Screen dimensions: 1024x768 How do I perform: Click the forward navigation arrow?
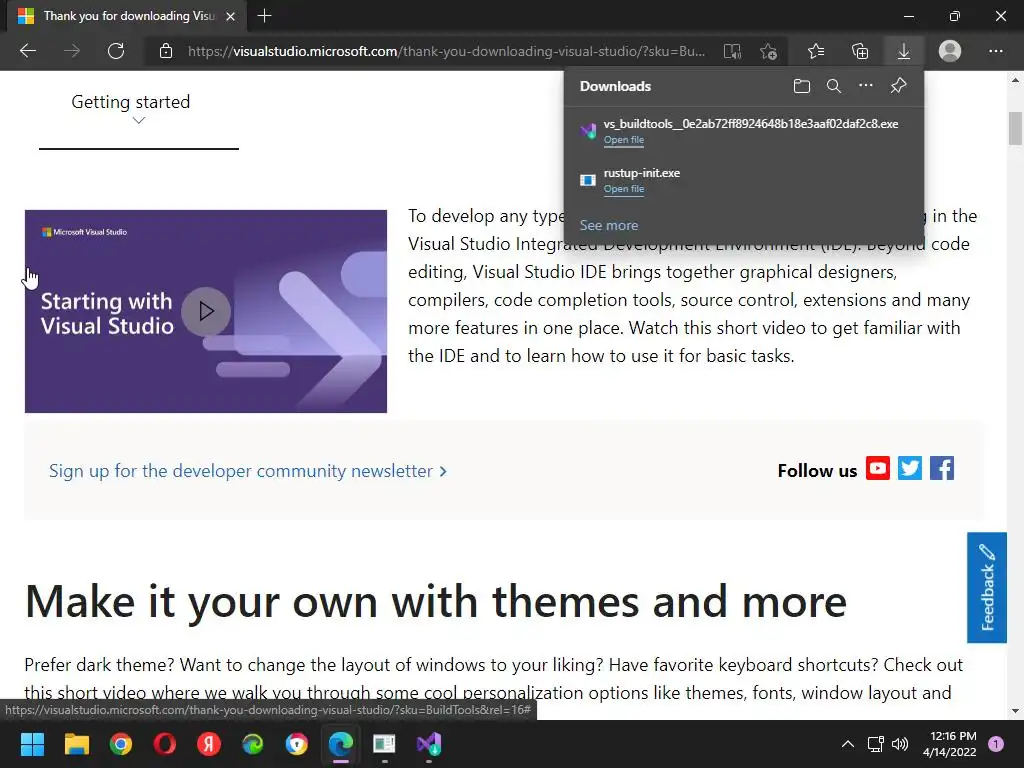tap(72, 51)
